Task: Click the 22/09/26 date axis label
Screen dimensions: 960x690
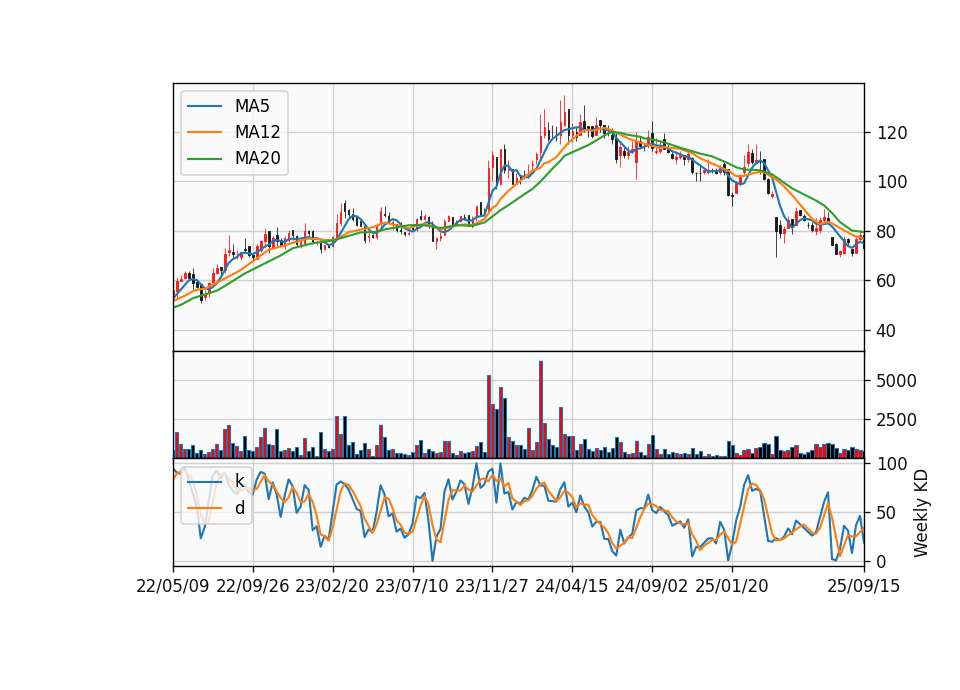Action: [253, 586]
